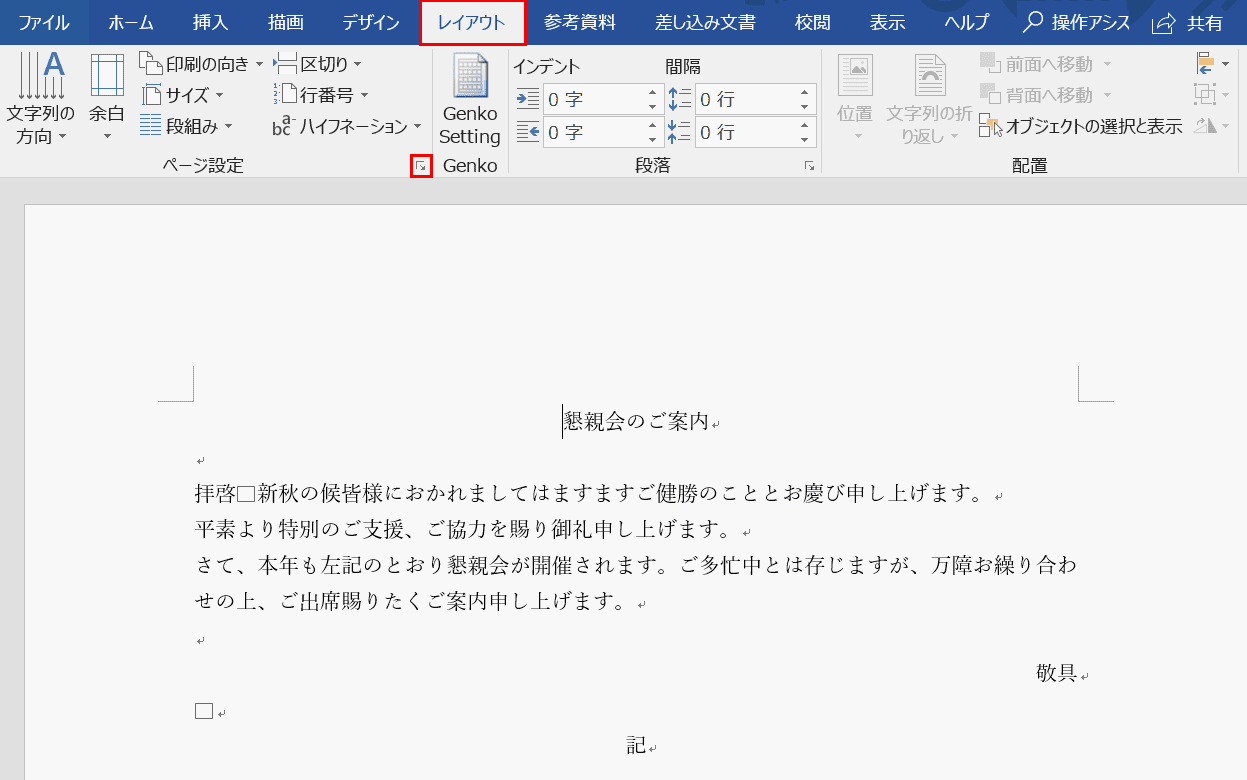Viewport: 1247px width, 780px height.
Task: Open 印刷の向き orientation options
Action: coord(202,64)
